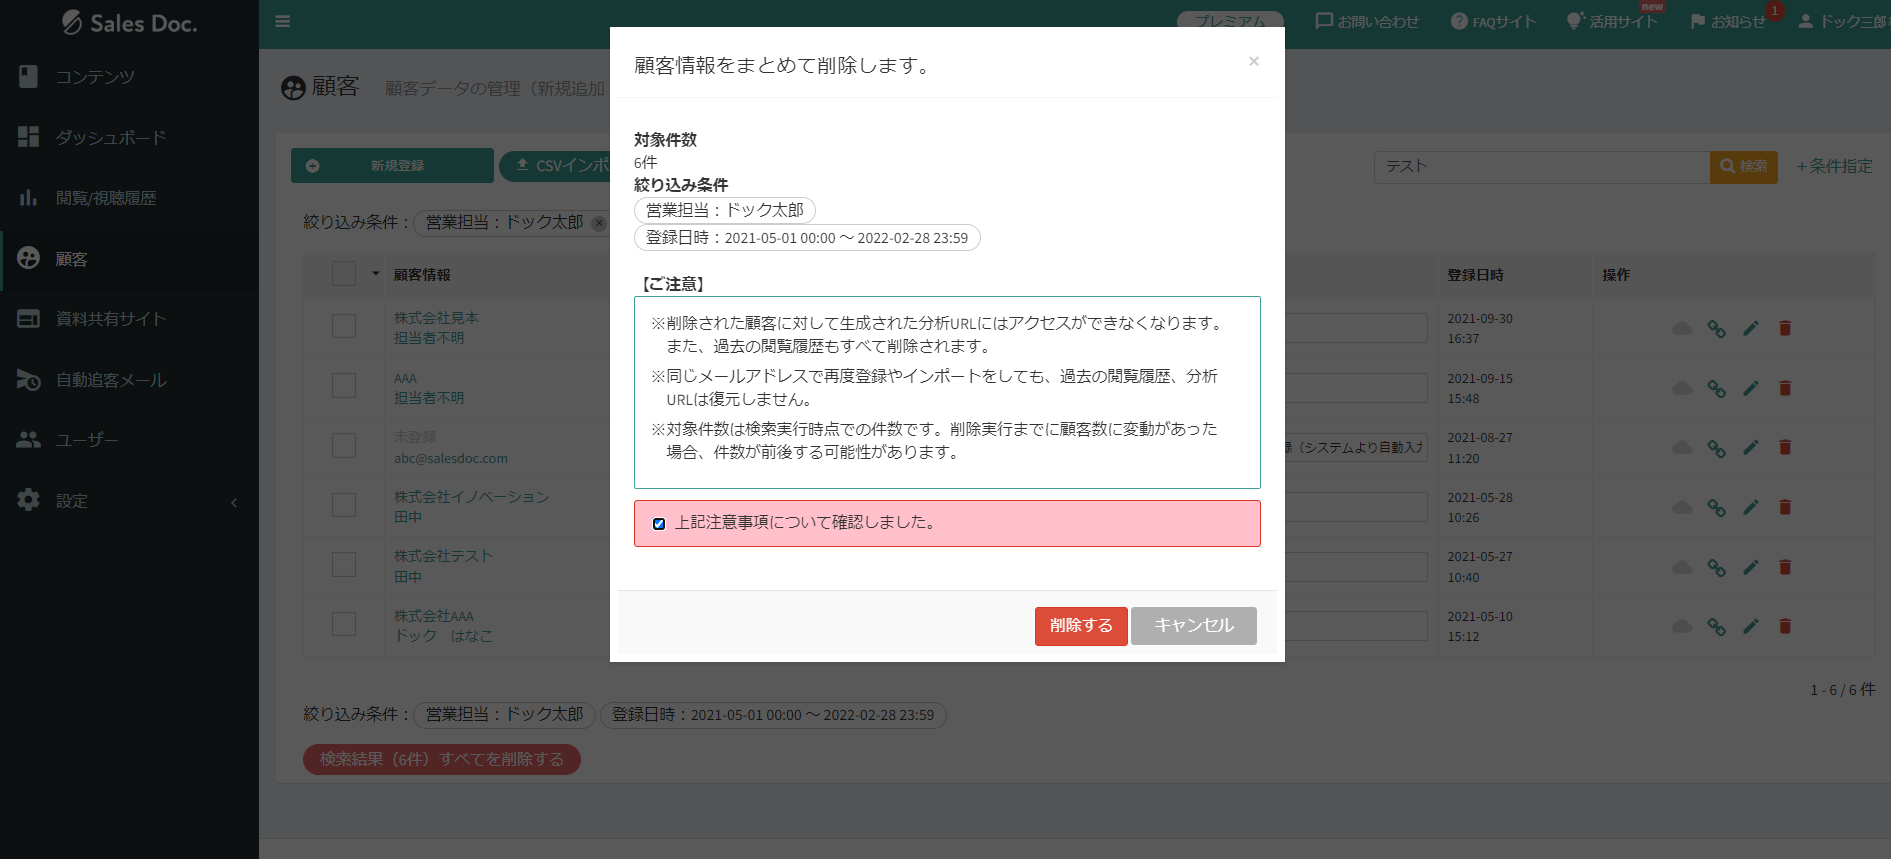Open ＋条件指定 filter link
Image resolution: width=1891 pixels, height=859 pixels.
1833,167
